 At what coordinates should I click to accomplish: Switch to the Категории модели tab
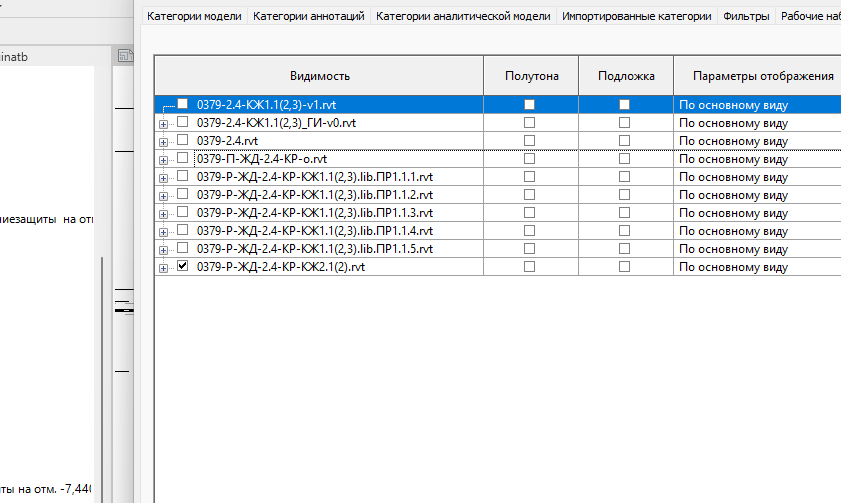(194, 16)
